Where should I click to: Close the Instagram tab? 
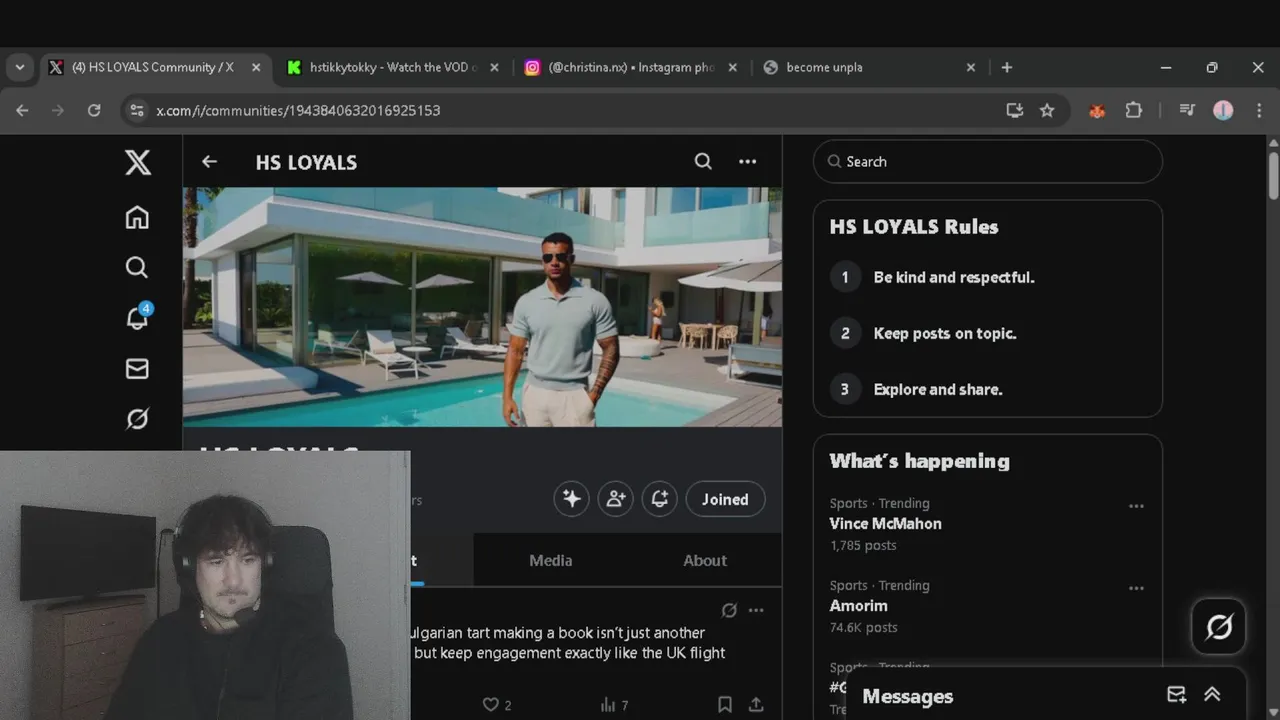point(732,68)
